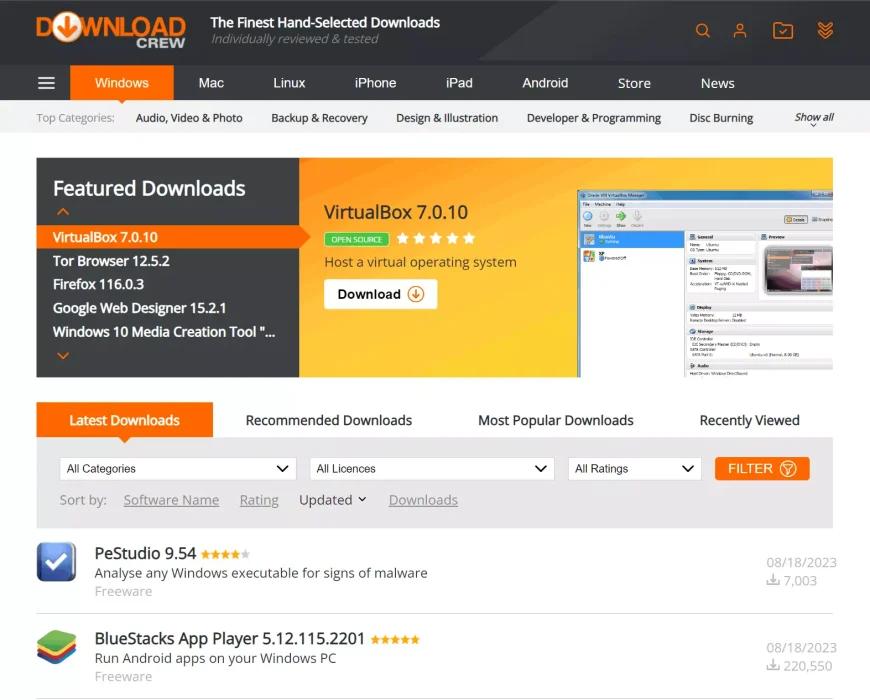Viewport: 870px width, 700px height.
Task: Open the search magnifier icon
Action: 702,31
